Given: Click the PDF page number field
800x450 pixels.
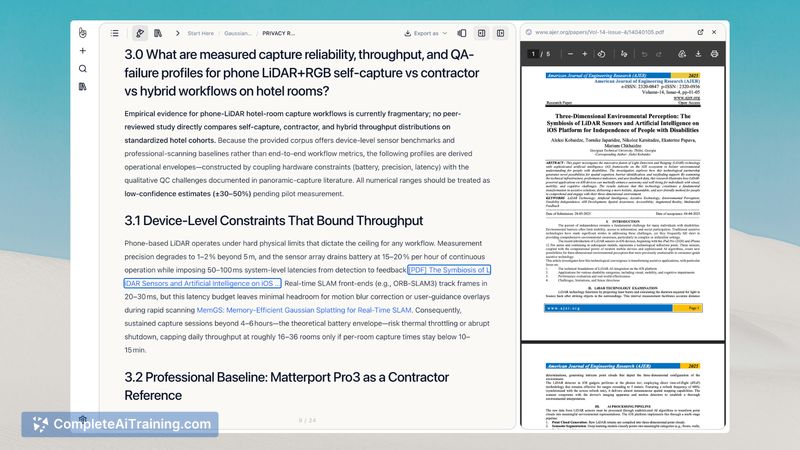Looking at the screenshot, I should click(x=533, y=54).
